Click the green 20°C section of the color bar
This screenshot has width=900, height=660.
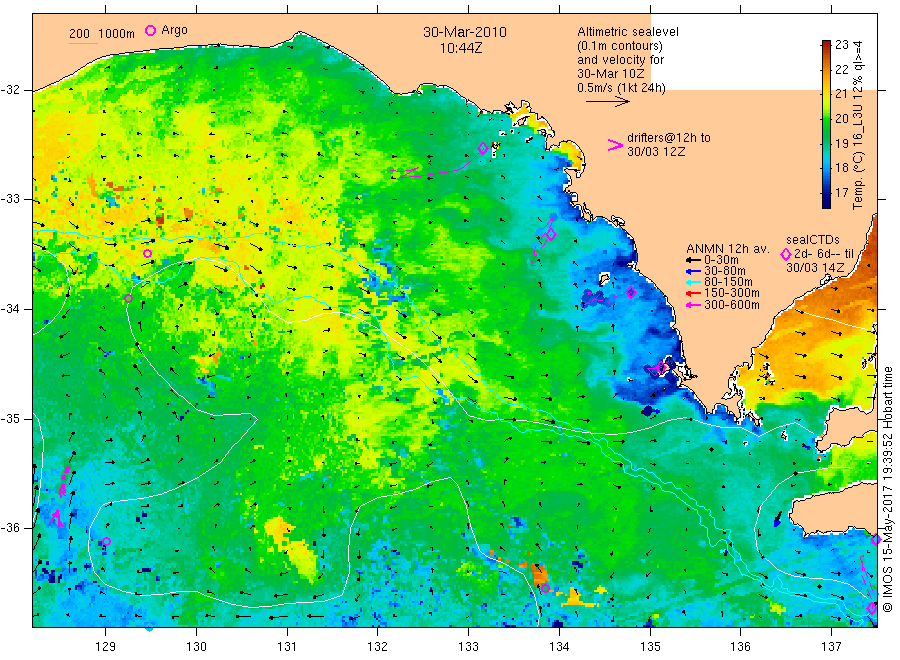click(x=826, y=119)
